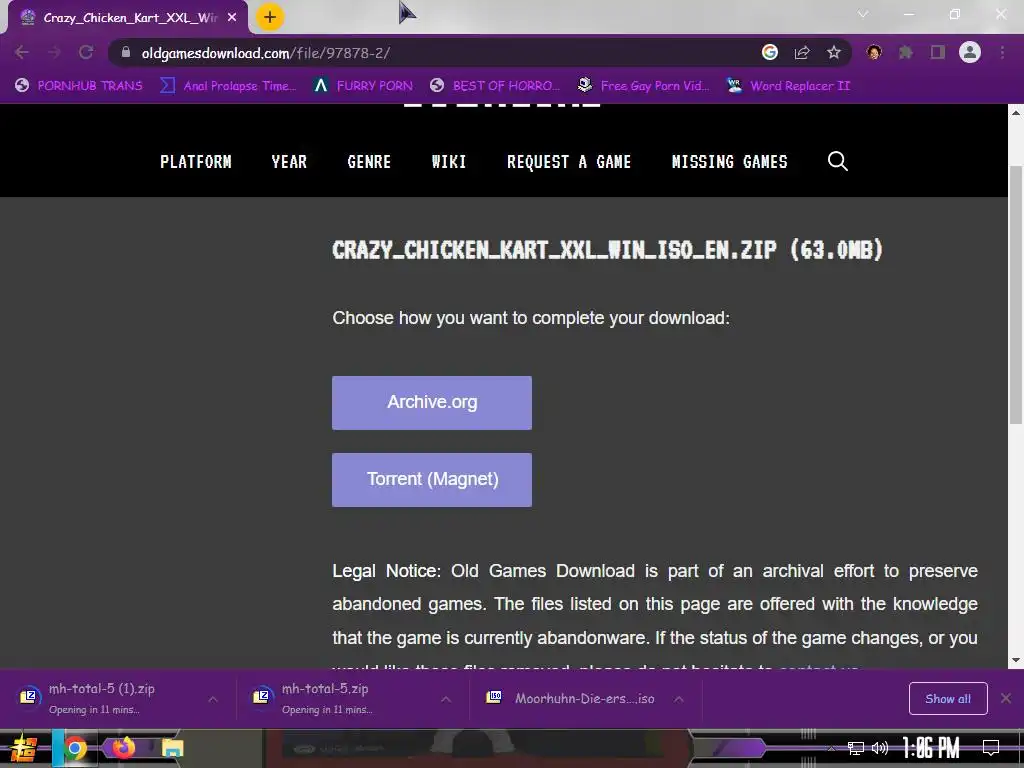Open File Explorer from taskbar
Screen dimensions: 1024x768
click(x=172, y=748)
